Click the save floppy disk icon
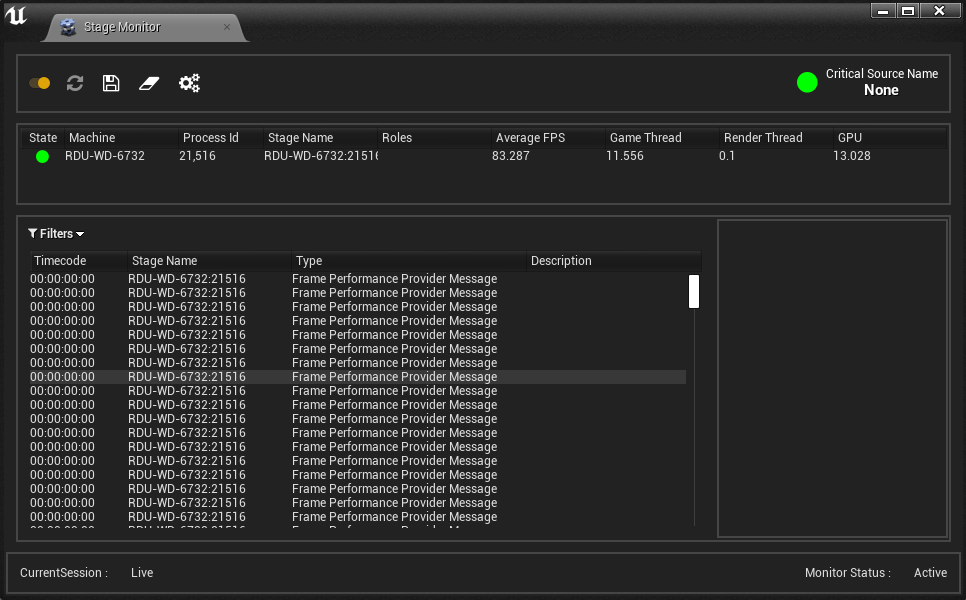This screenshot has height=600, width=966. click(x=111, y=83)
